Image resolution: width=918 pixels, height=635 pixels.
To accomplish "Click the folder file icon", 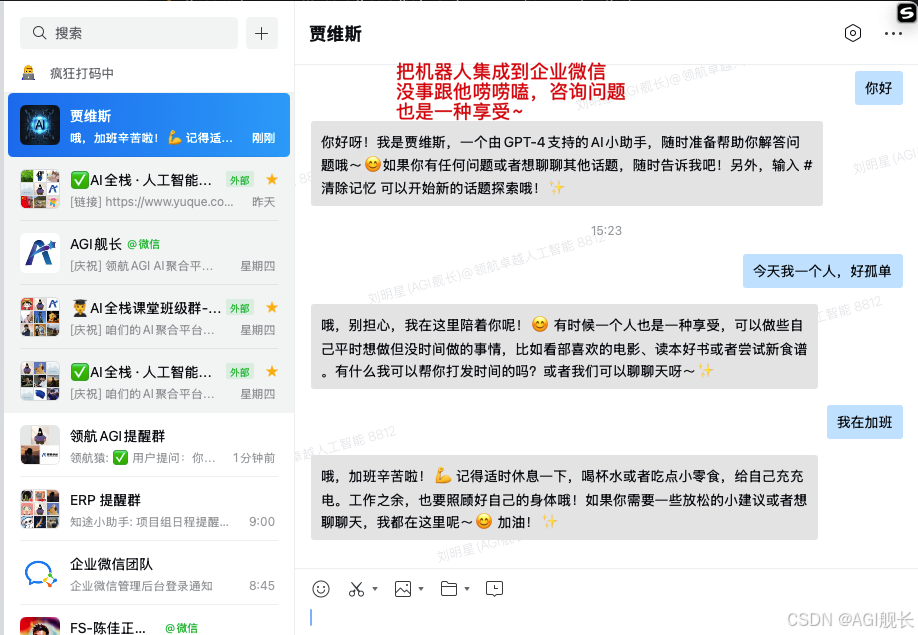I will 448,589.
